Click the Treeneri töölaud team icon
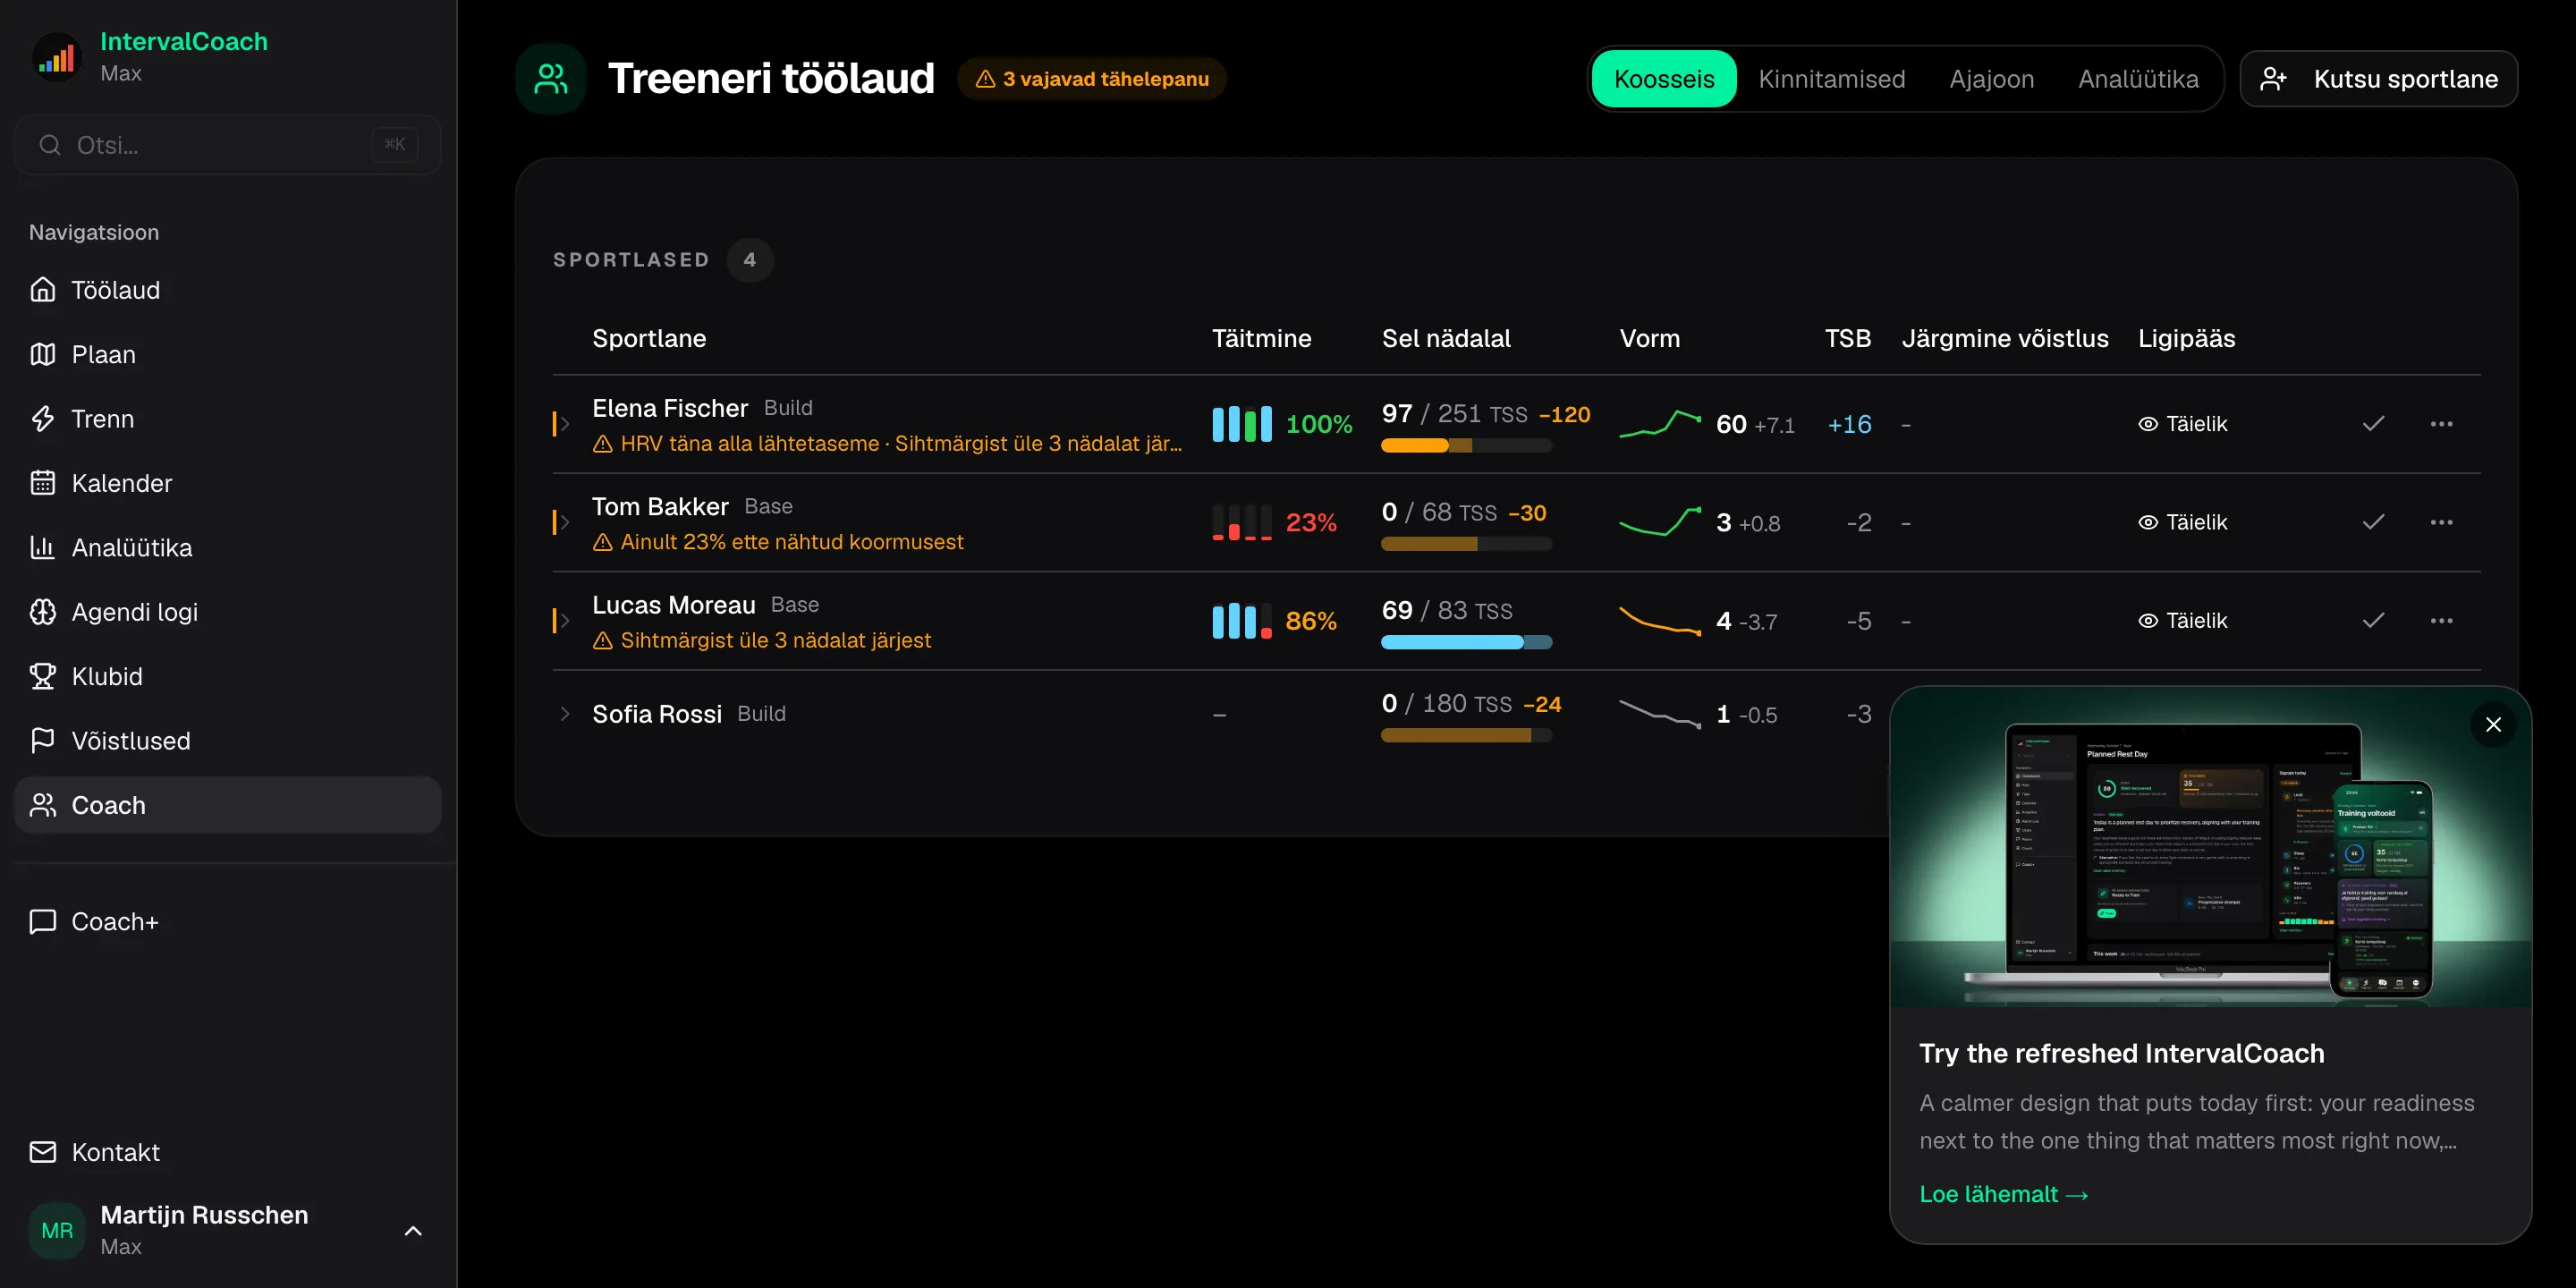The width and height of the screenshot is (2576, 1288). click(x=551, y=79)
